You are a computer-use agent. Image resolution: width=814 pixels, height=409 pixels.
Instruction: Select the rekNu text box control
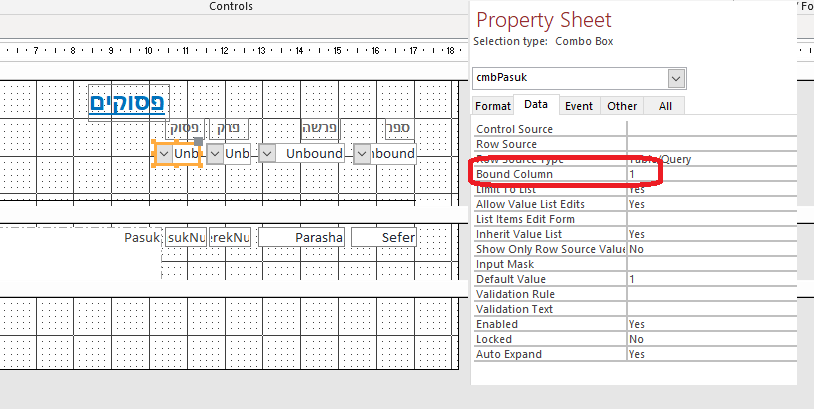[x=230, y=238]
